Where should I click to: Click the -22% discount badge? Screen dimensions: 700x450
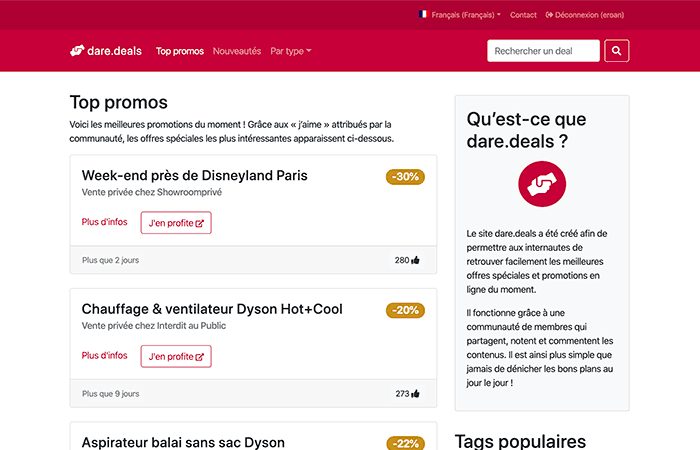point(405,443)
